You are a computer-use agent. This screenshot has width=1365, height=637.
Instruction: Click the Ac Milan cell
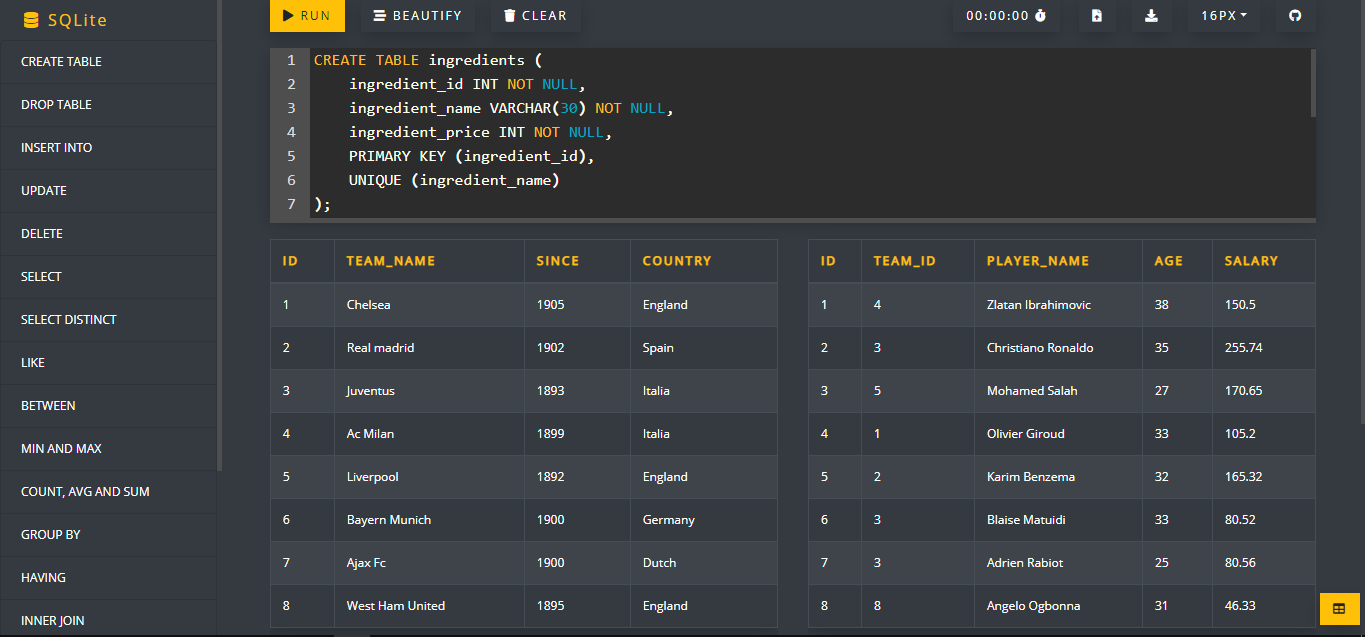coord(429,434)
